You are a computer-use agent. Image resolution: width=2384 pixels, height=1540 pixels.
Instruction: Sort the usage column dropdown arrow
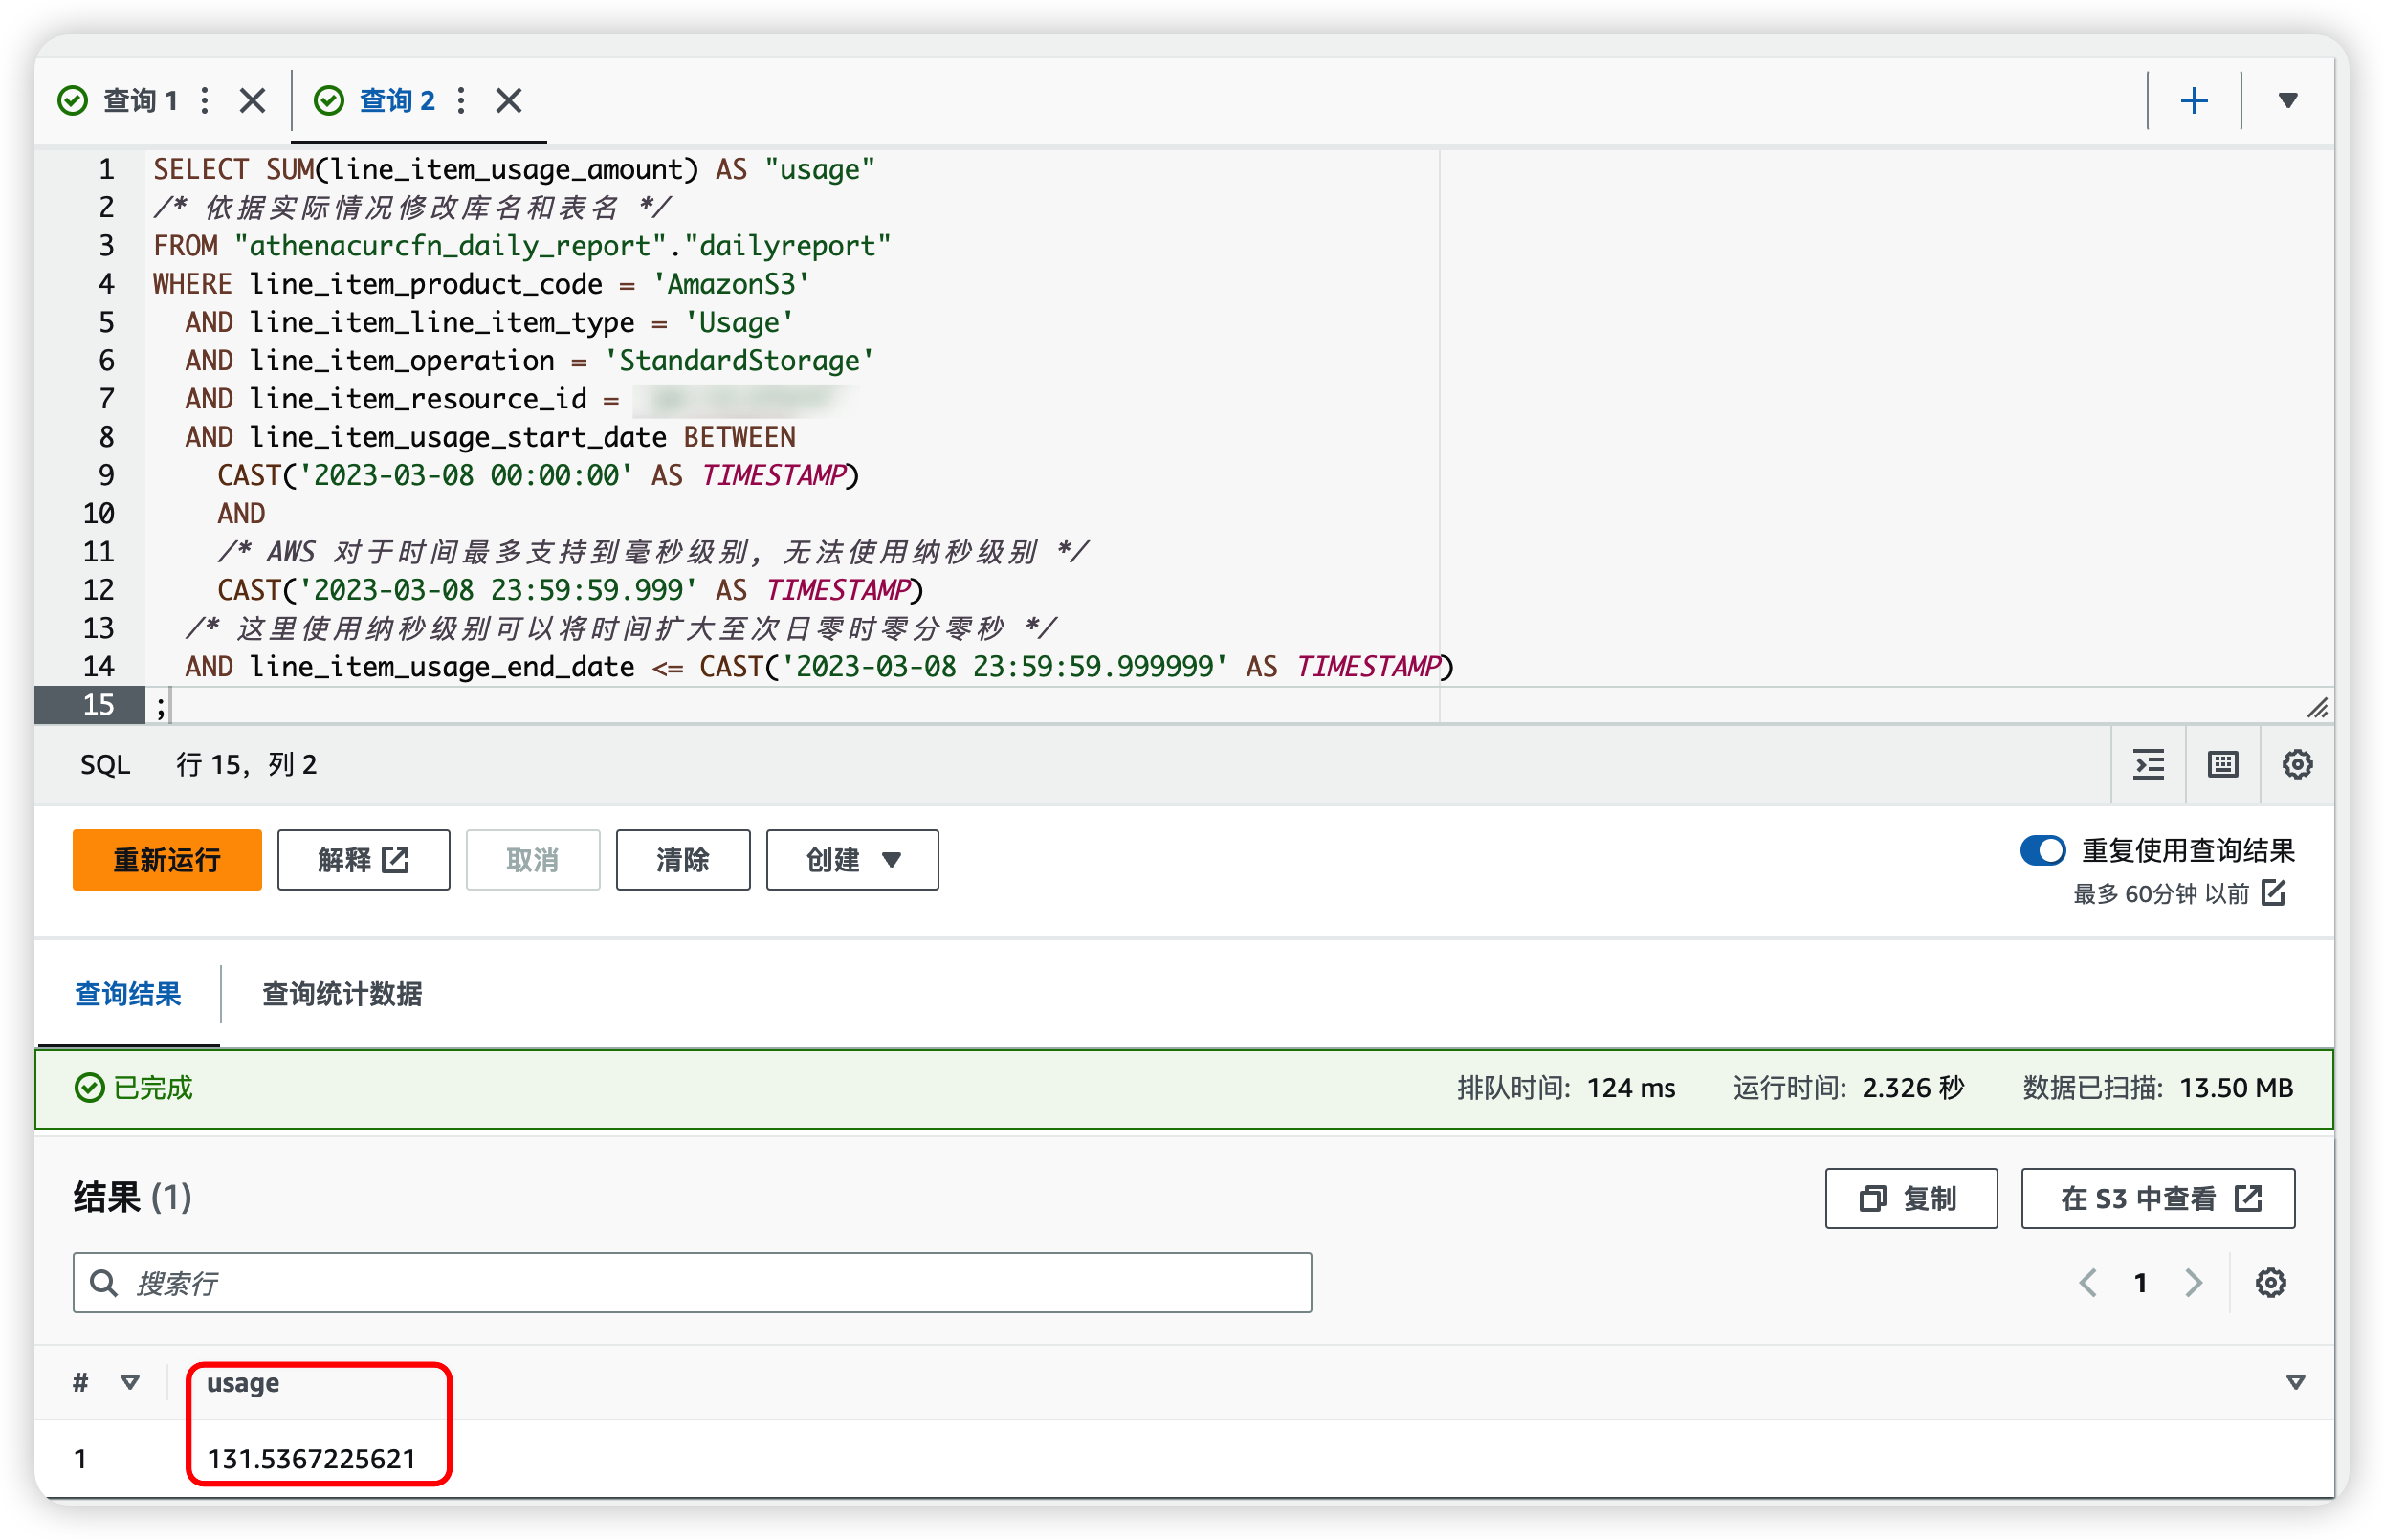2295,1383
